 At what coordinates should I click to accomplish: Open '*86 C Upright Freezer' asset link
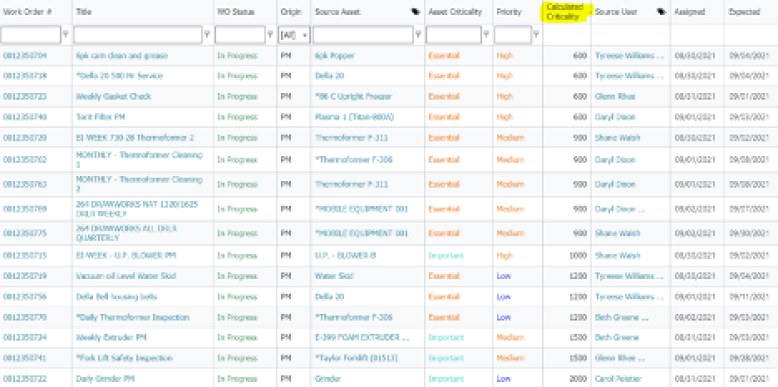tap(353, 96)
